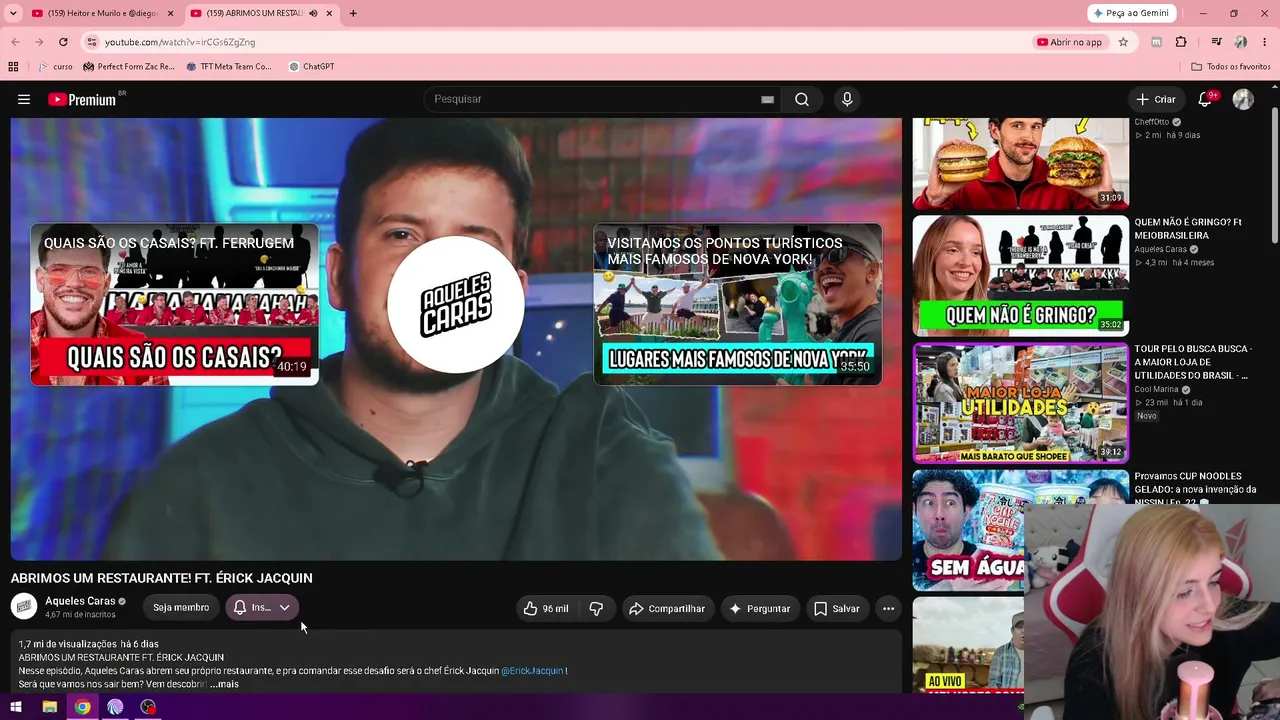Image resolution: width=1280 pixels, height=720 pixels.
Task: Open the @ErickJacquin channel link
Action: [x=532, y=671]
